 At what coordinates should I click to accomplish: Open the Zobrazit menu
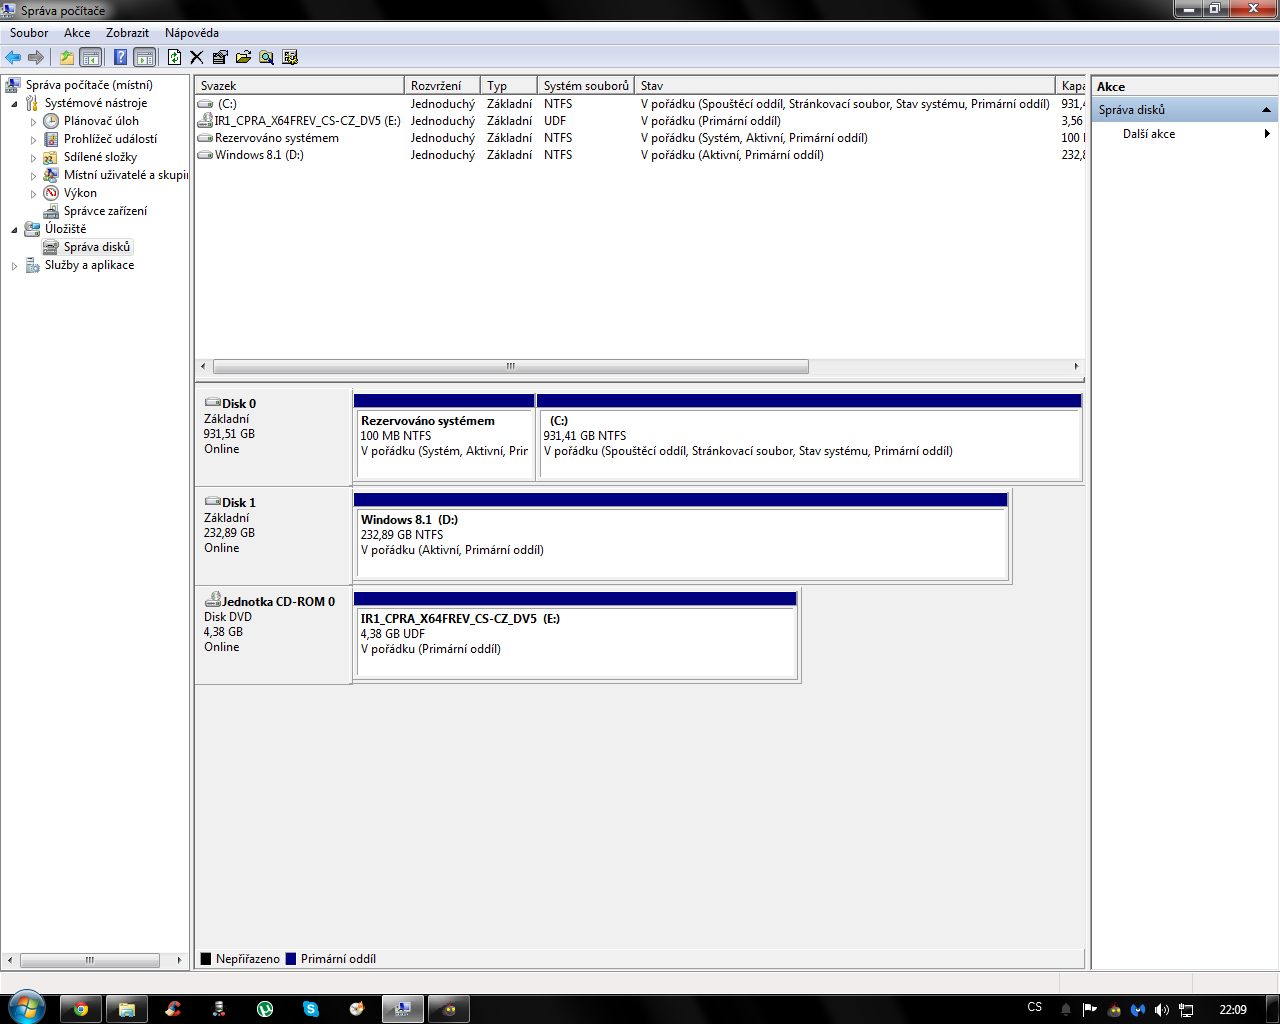(x=127, y=33)
